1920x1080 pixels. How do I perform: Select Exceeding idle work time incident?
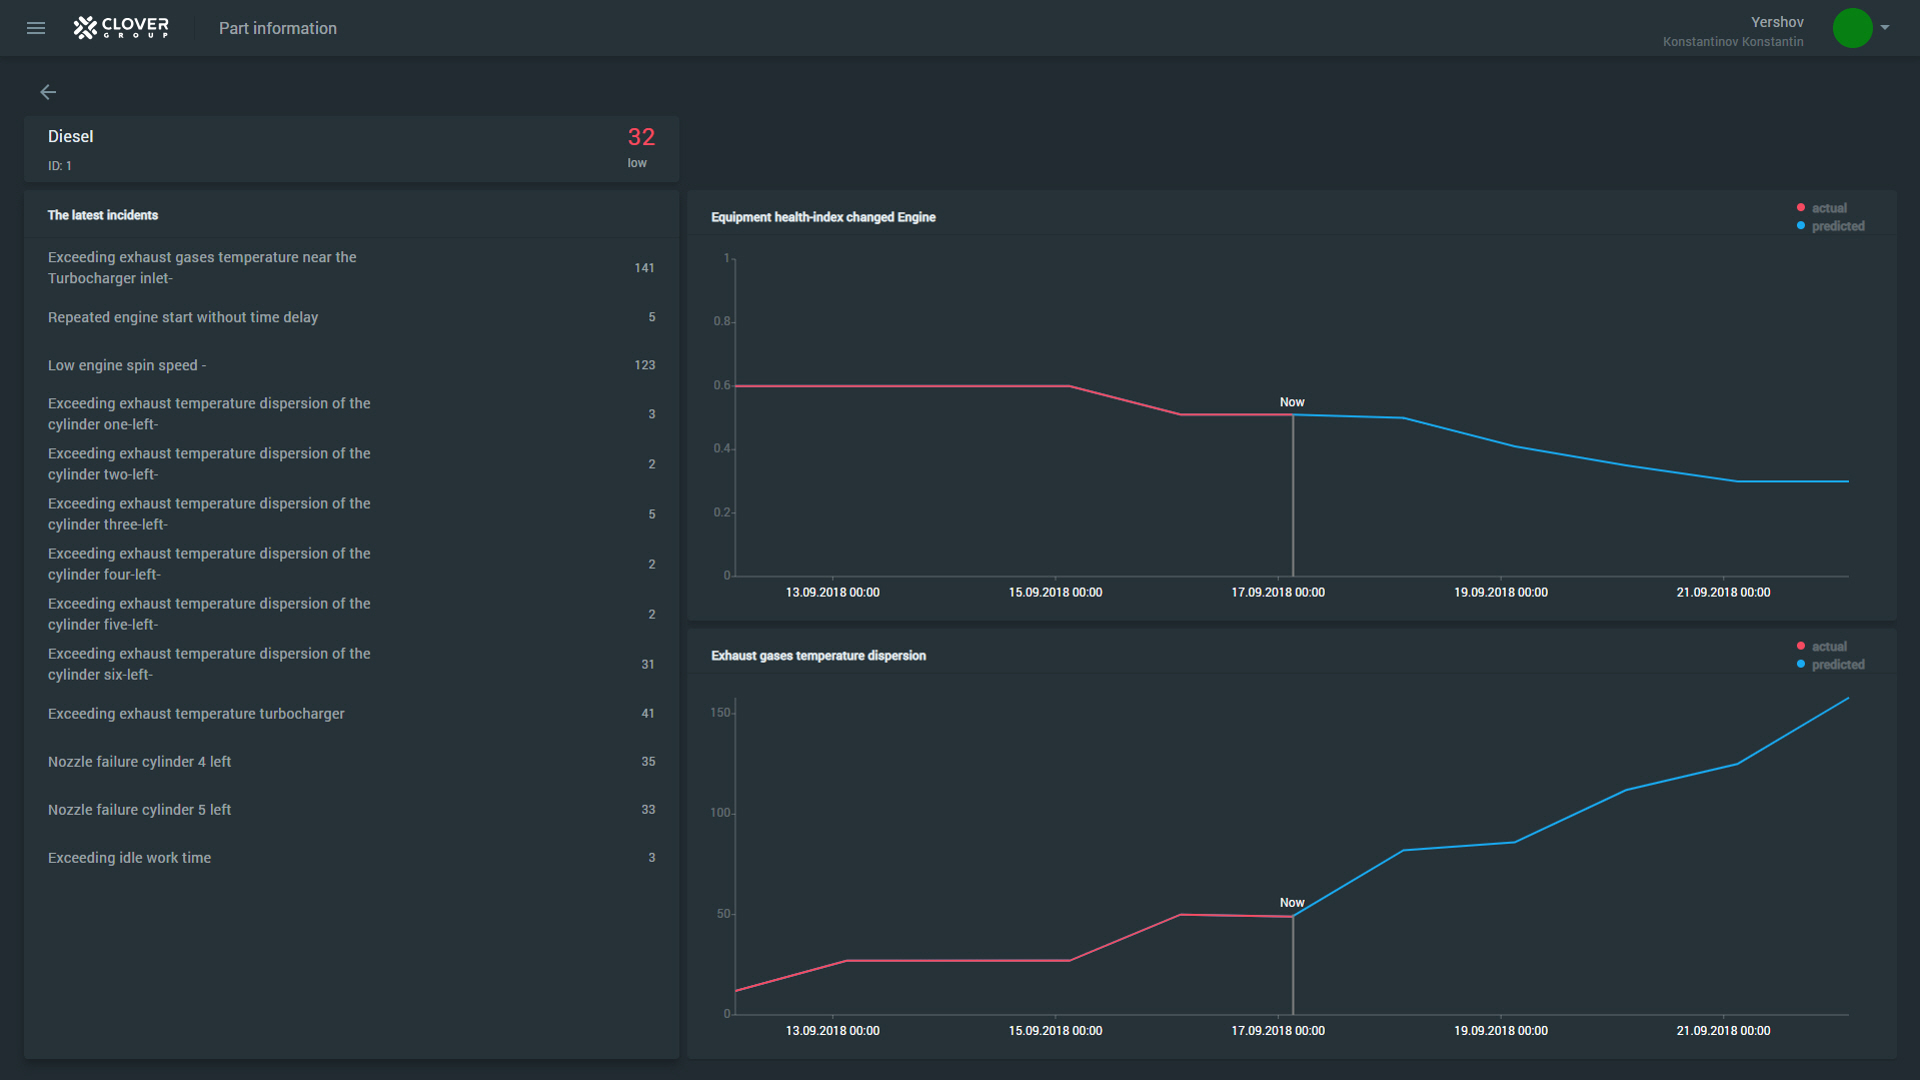[x=130, y=858]
